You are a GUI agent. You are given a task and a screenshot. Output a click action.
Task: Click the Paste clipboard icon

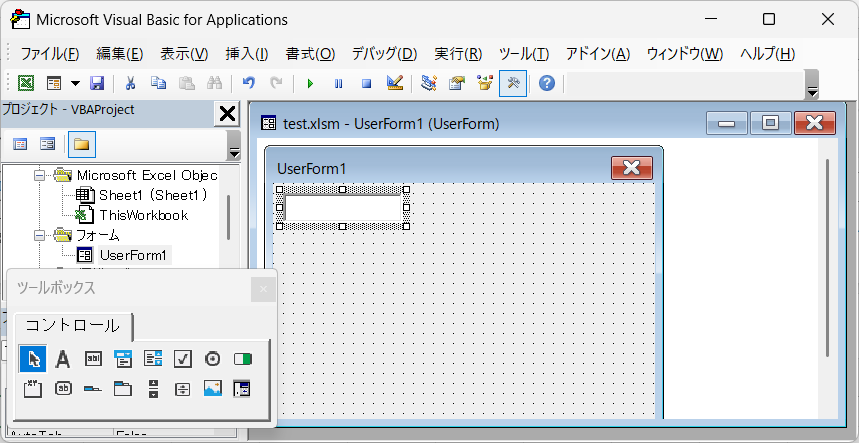pyautogui.click(x=187, y=83)
